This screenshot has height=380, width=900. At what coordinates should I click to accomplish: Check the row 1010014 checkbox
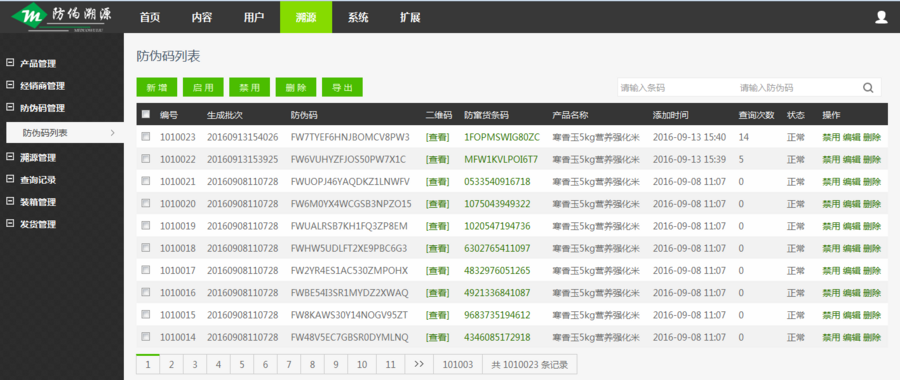click(x=146, y=336)
